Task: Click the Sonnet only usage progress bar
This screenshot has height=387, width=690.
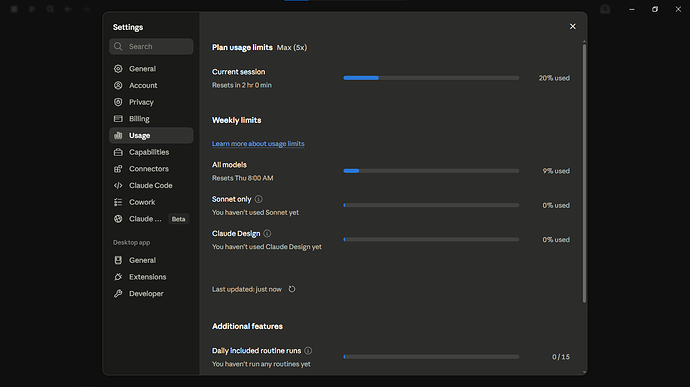Action: [x=431, y=205]
